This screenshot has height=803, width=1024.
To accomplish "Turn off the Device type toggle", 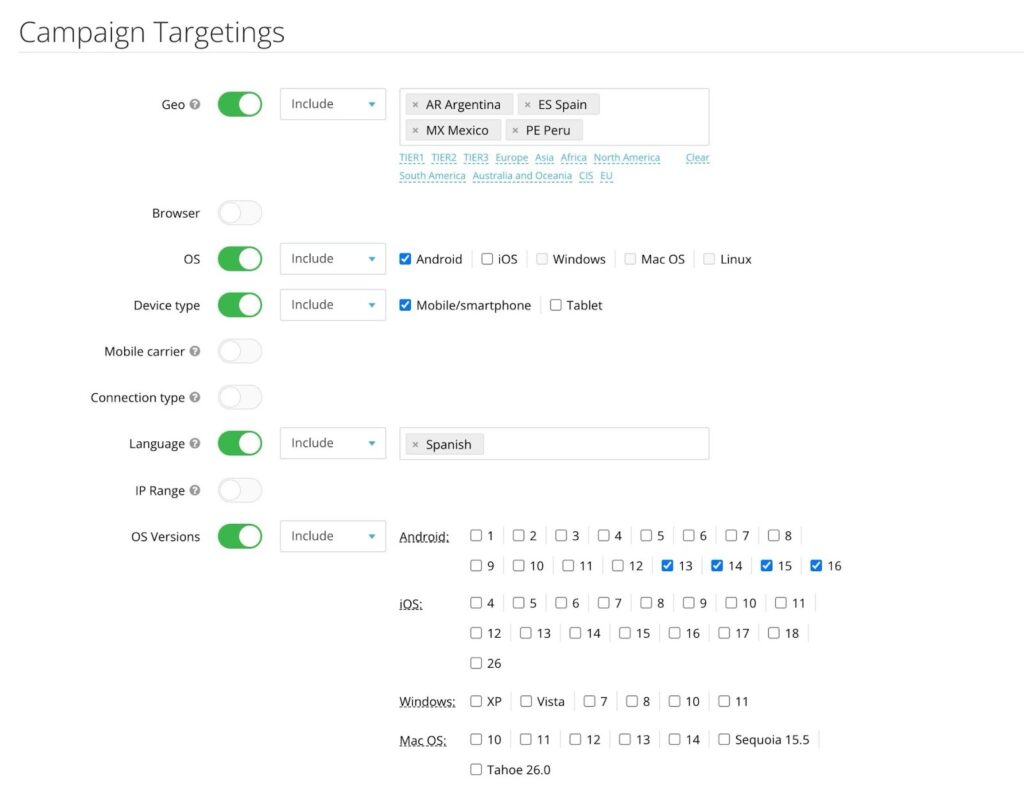I will click(x=240, y=305).
